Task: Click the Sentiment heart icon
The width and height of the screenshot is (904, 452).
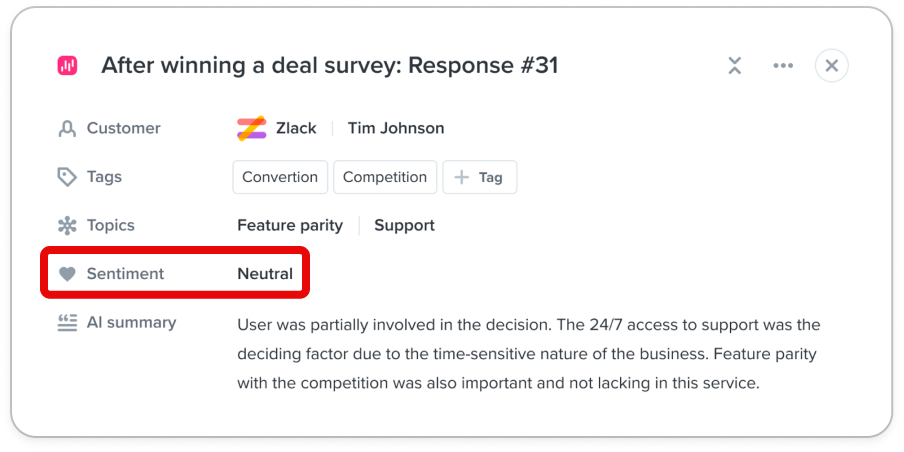Action: coord(67,274)
